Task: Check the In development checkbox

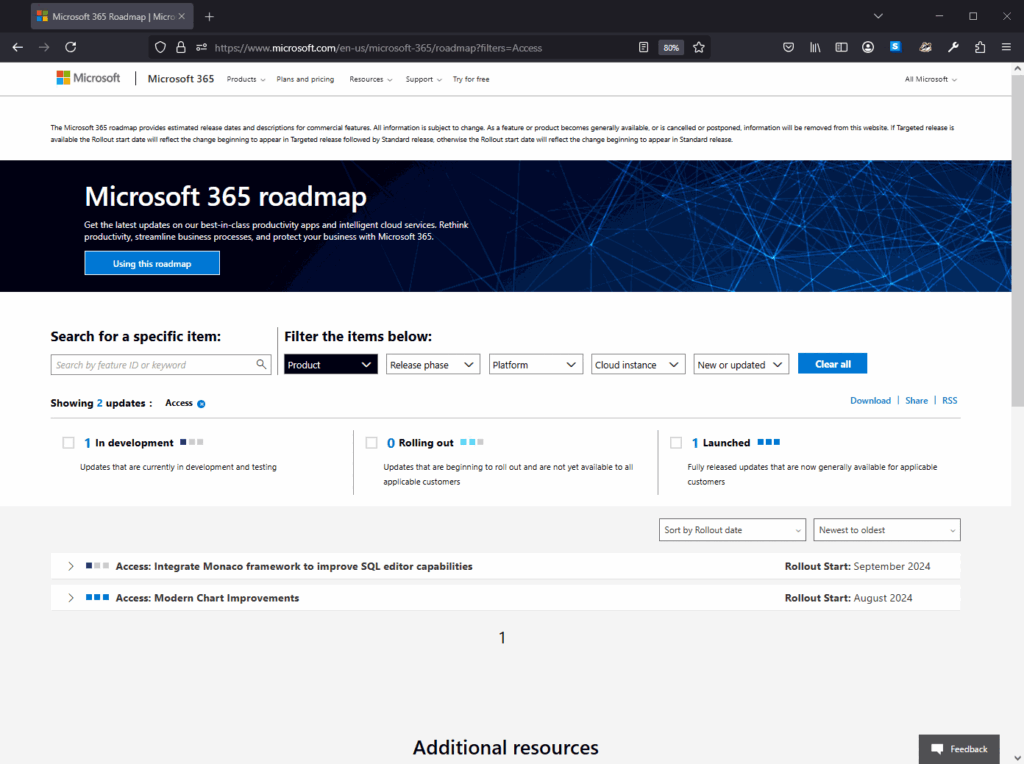Action: pos(69,443)
